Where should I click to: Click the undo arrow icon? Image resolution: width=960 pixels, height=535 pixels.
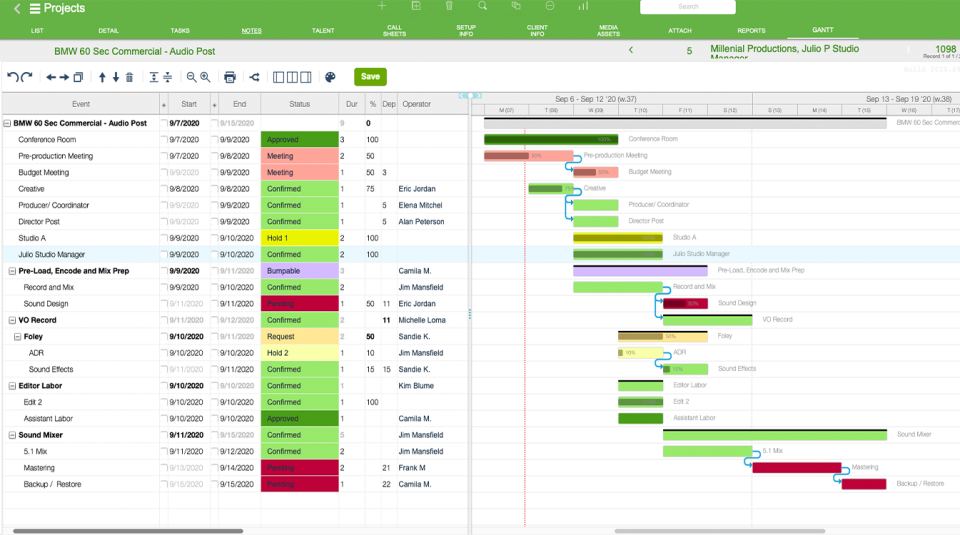12,77
